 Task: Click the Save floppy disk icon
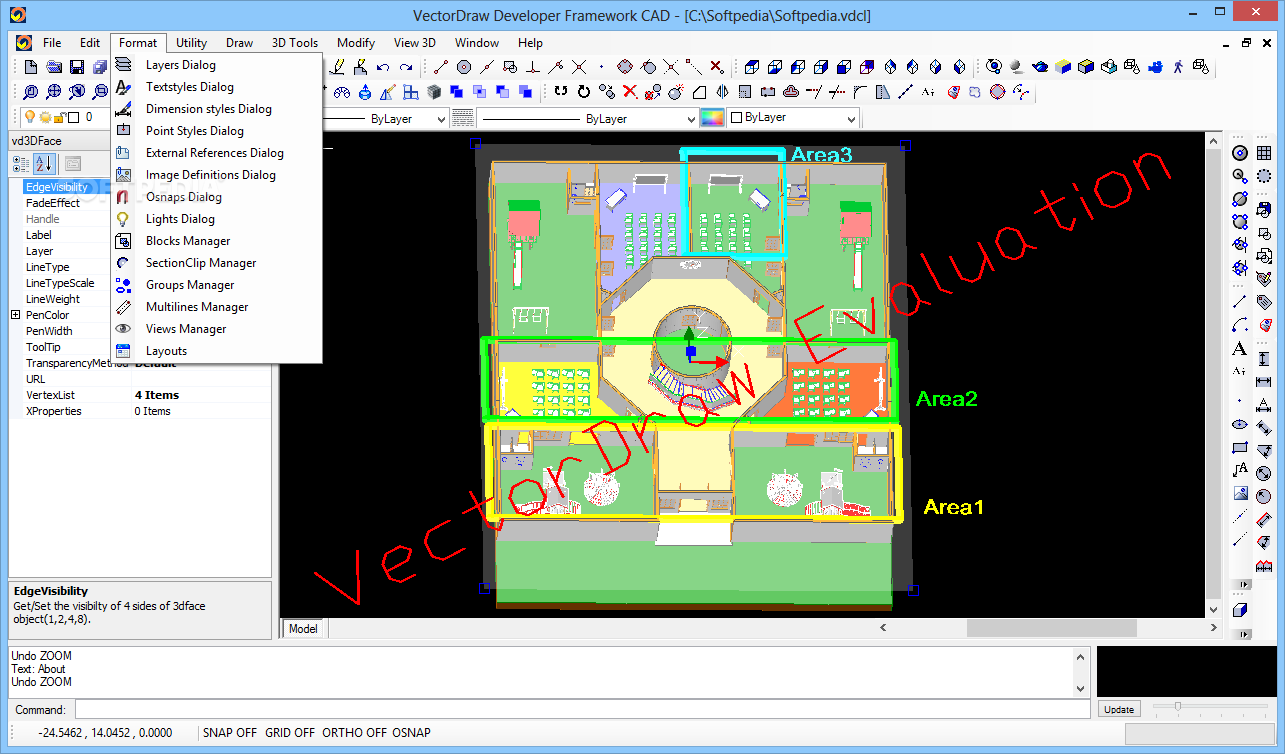pyautogui.click(x=77, y=67)
